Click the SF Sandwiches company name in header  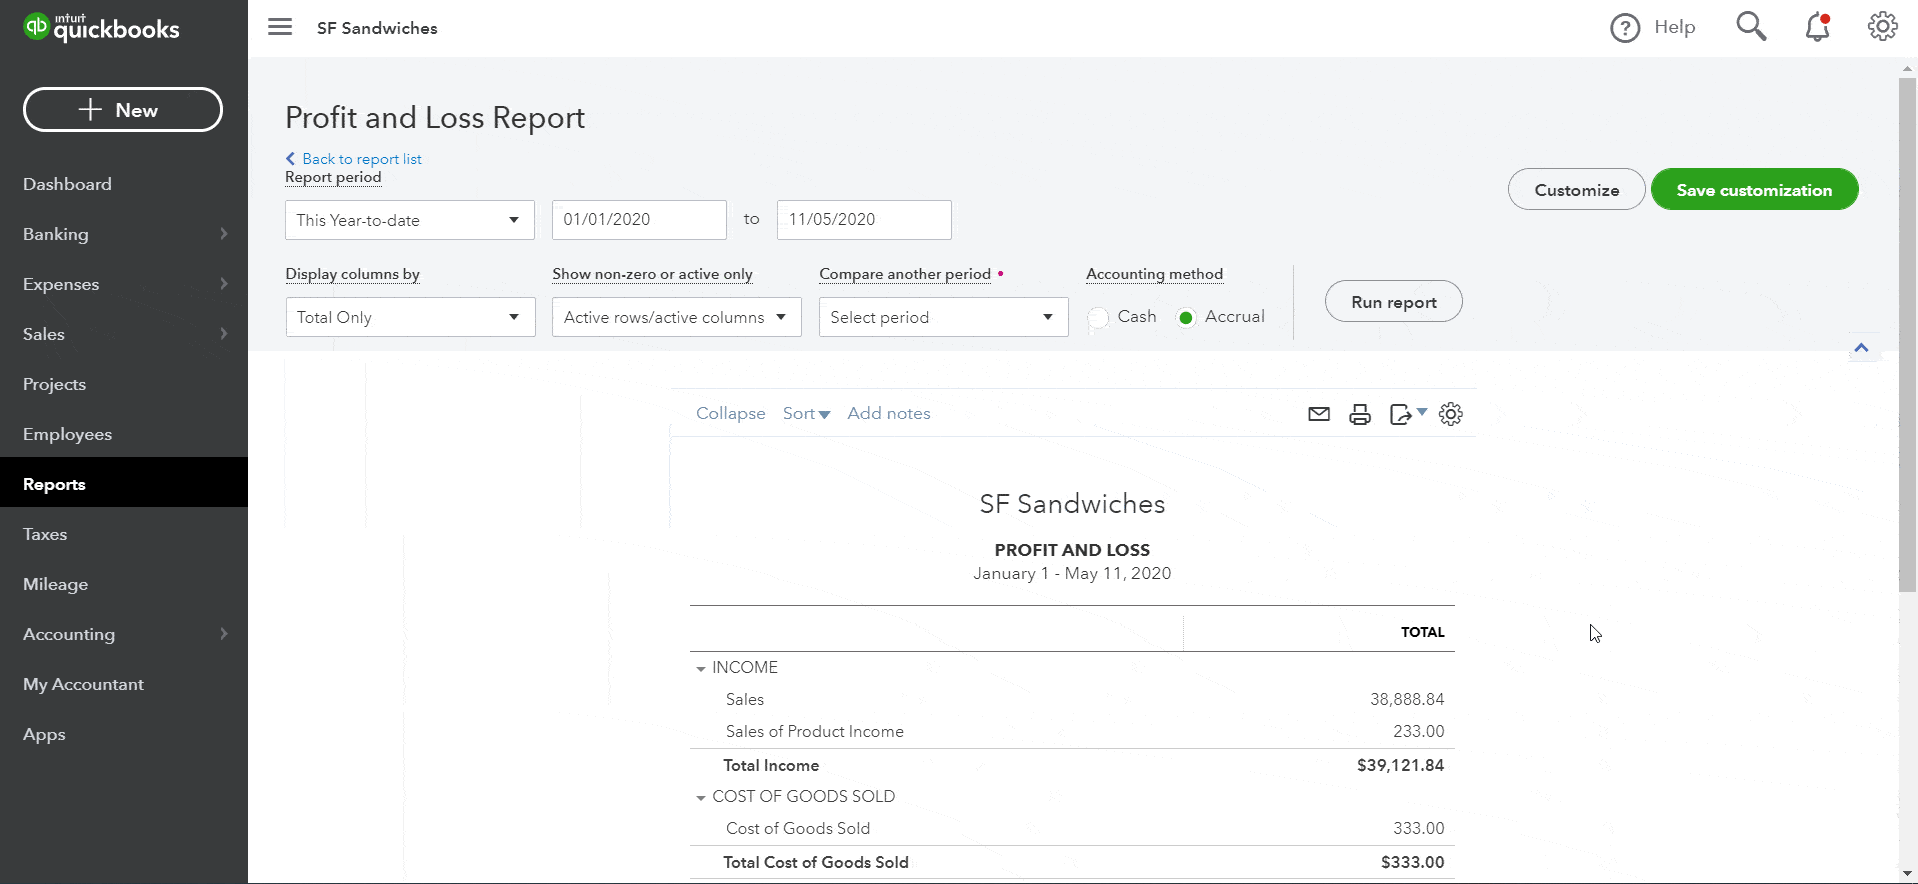377,28
